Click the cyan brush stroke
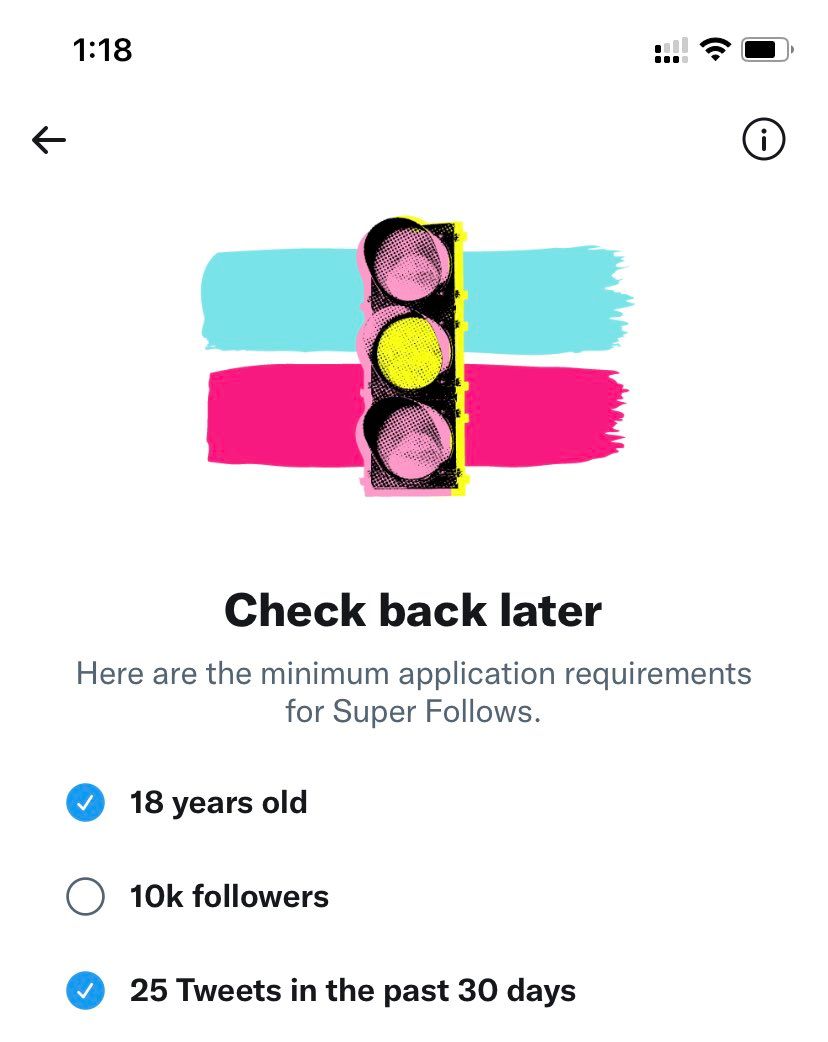Screen dimensions: 828x1042 tap(545, 298)
